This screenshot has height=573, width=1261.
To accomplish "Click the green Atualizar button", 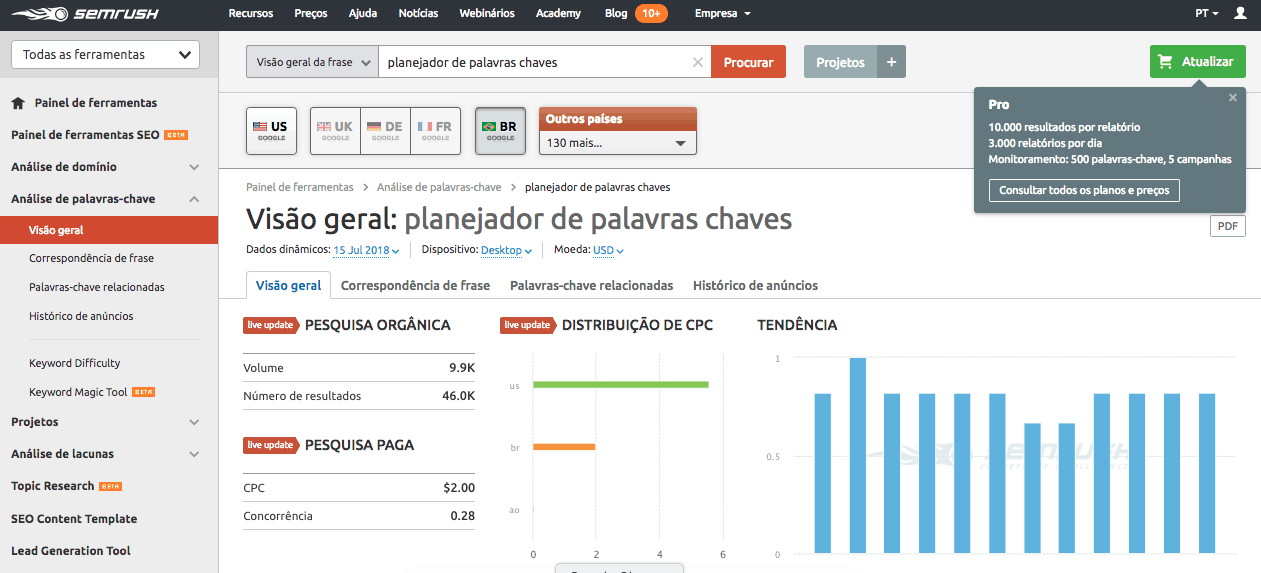I will coord(1198,61).
